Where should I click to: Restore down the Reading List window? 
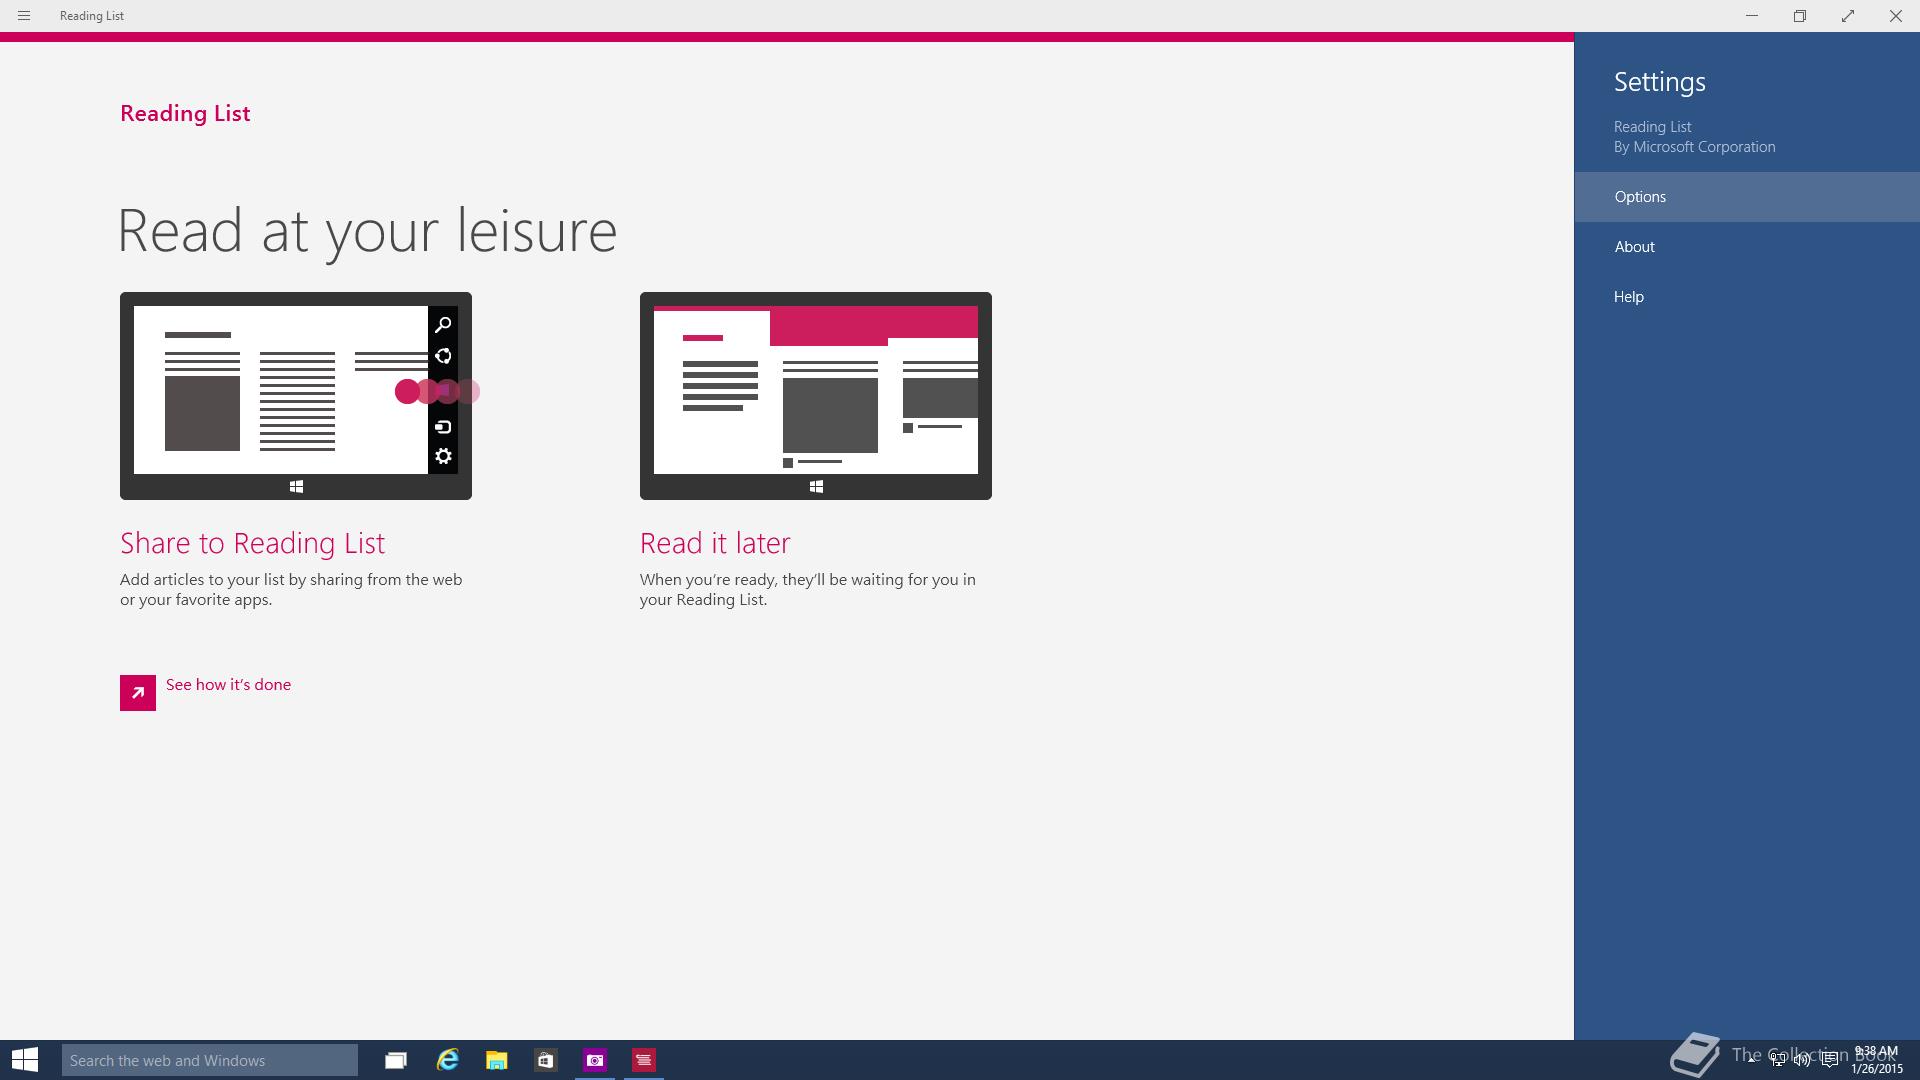[x=1800, y=16]
